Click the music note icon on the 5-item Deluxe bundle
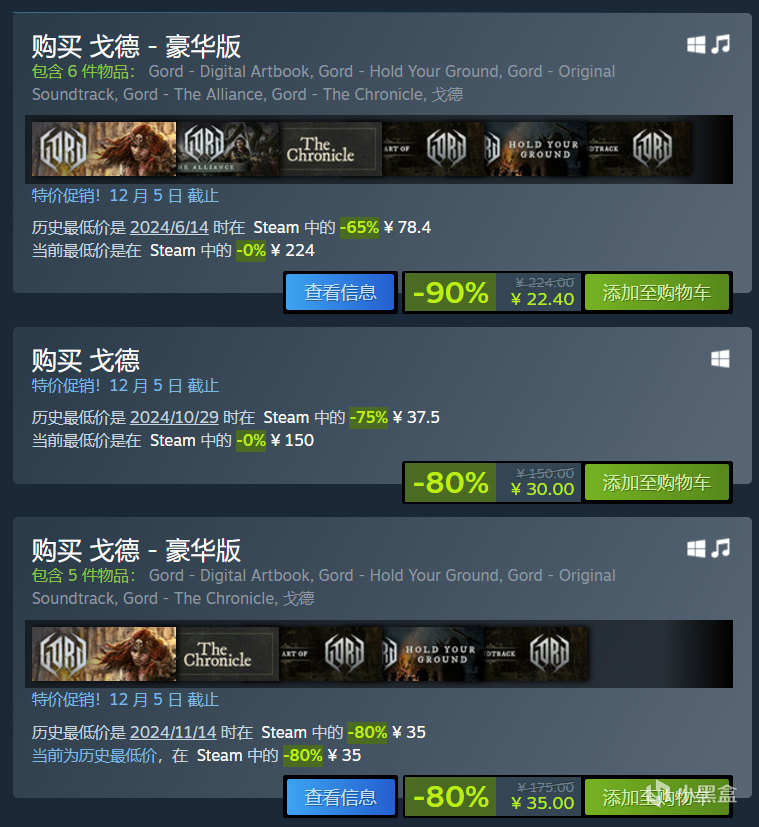Screen dimensions: 759x827 720,548
